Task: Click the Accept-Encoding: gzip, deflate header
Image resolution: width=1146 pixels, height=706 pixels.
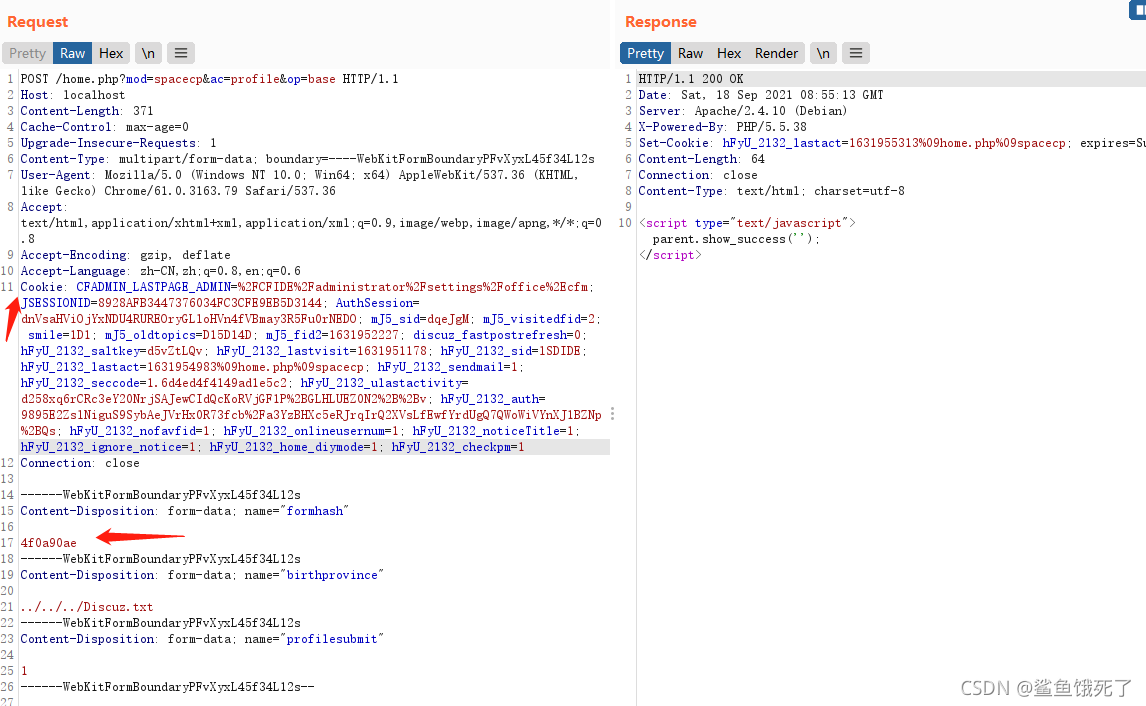Action: click(x=125, y=255)
